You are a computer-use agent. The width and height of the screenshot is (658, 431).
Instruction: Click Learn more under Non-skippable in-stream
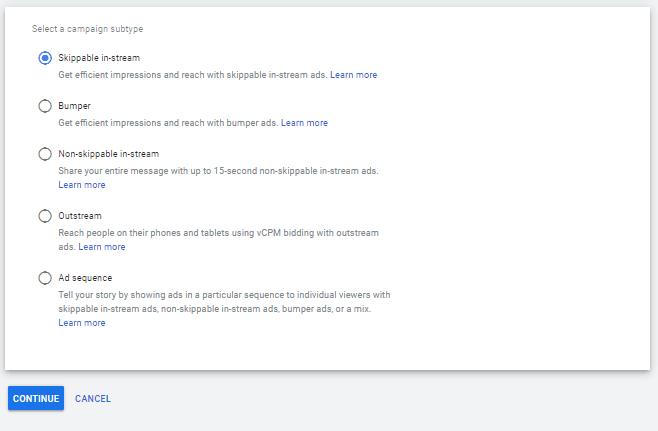coord(81,185)
